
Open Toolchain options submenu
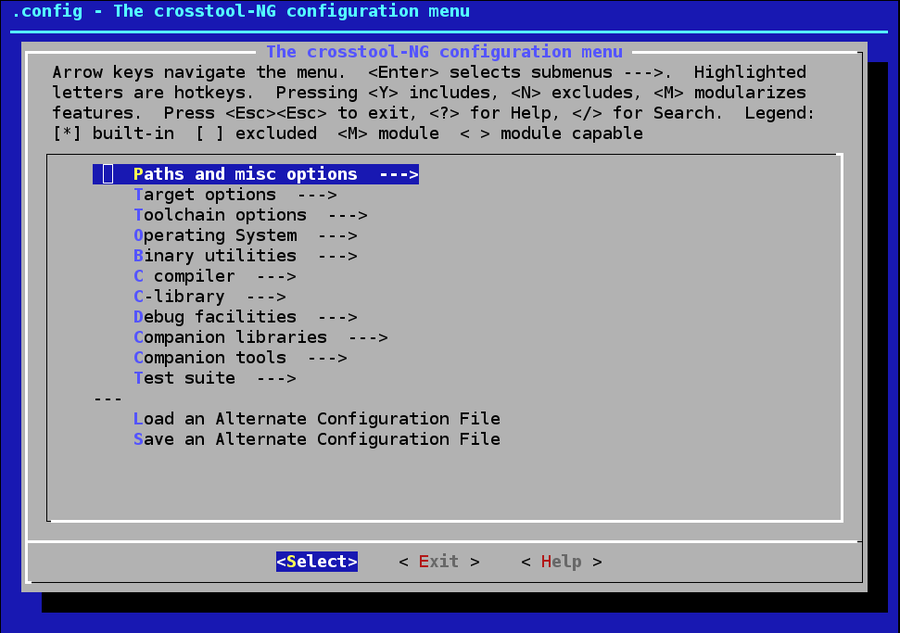(x=250, y=215)
